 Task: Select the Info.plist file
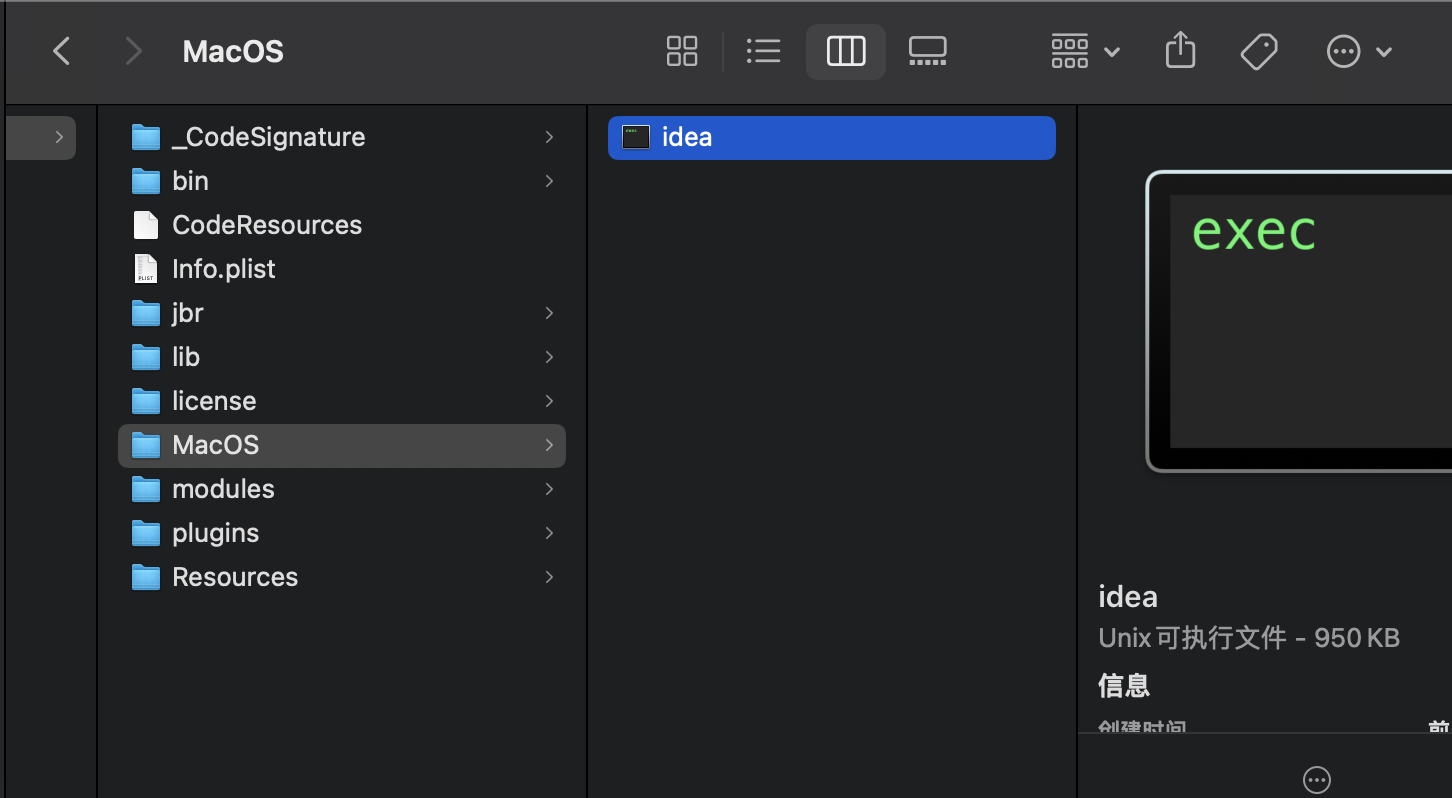(x=223, y=269)
